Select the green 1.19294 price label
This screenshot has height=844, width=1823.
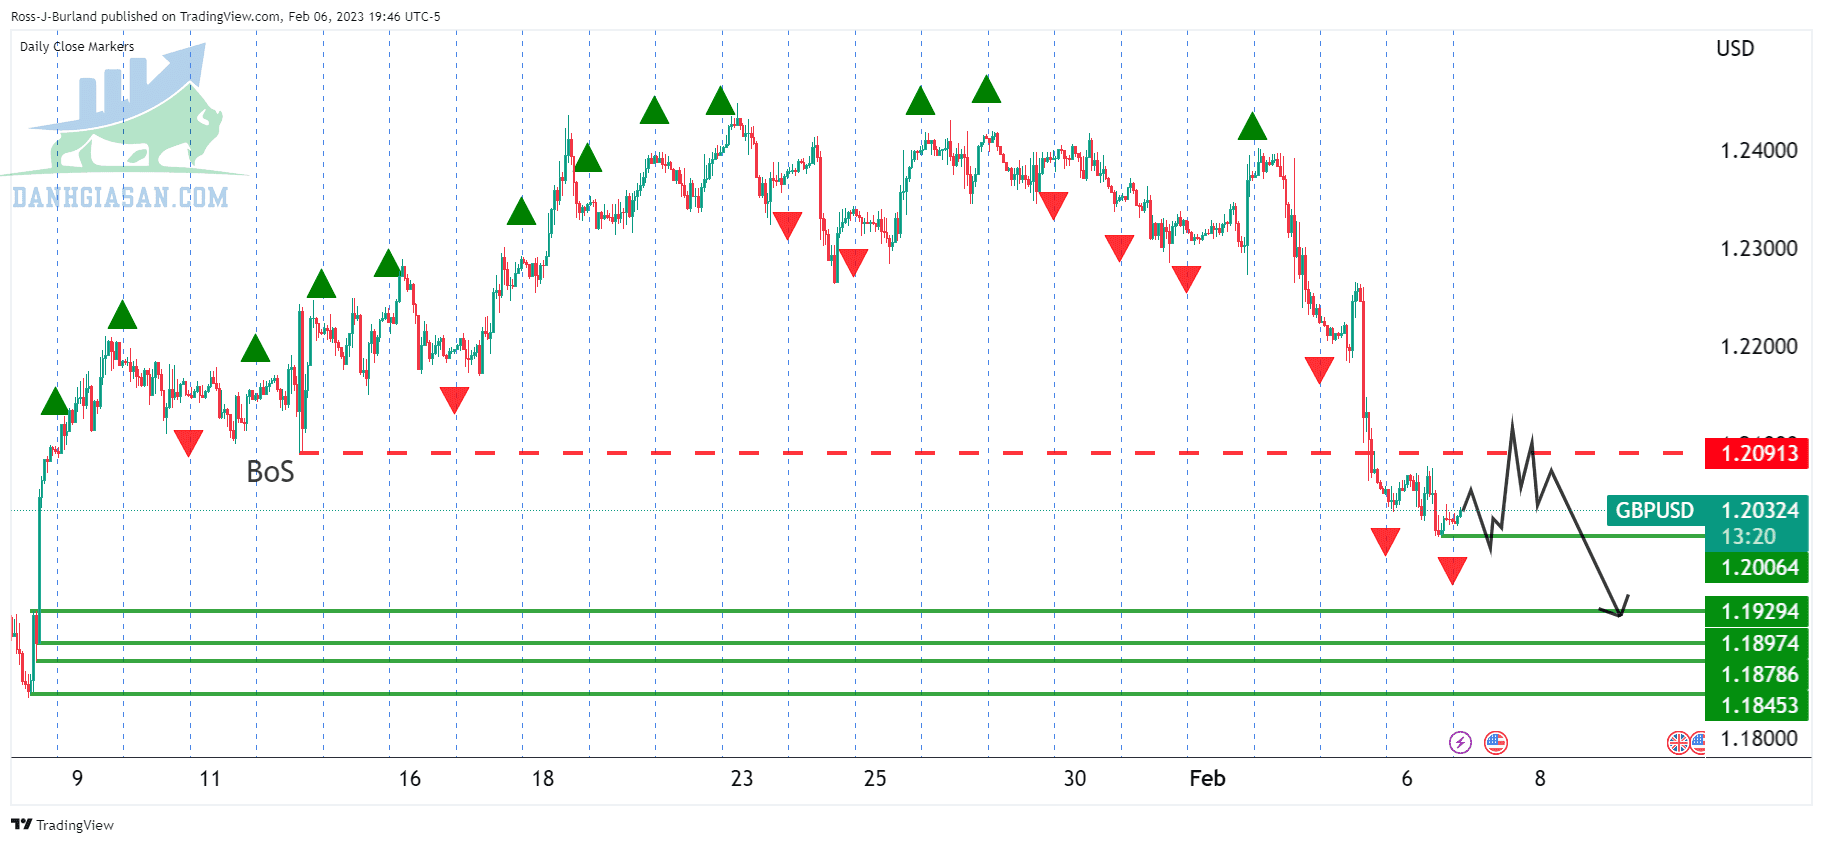click(1758, 611)
